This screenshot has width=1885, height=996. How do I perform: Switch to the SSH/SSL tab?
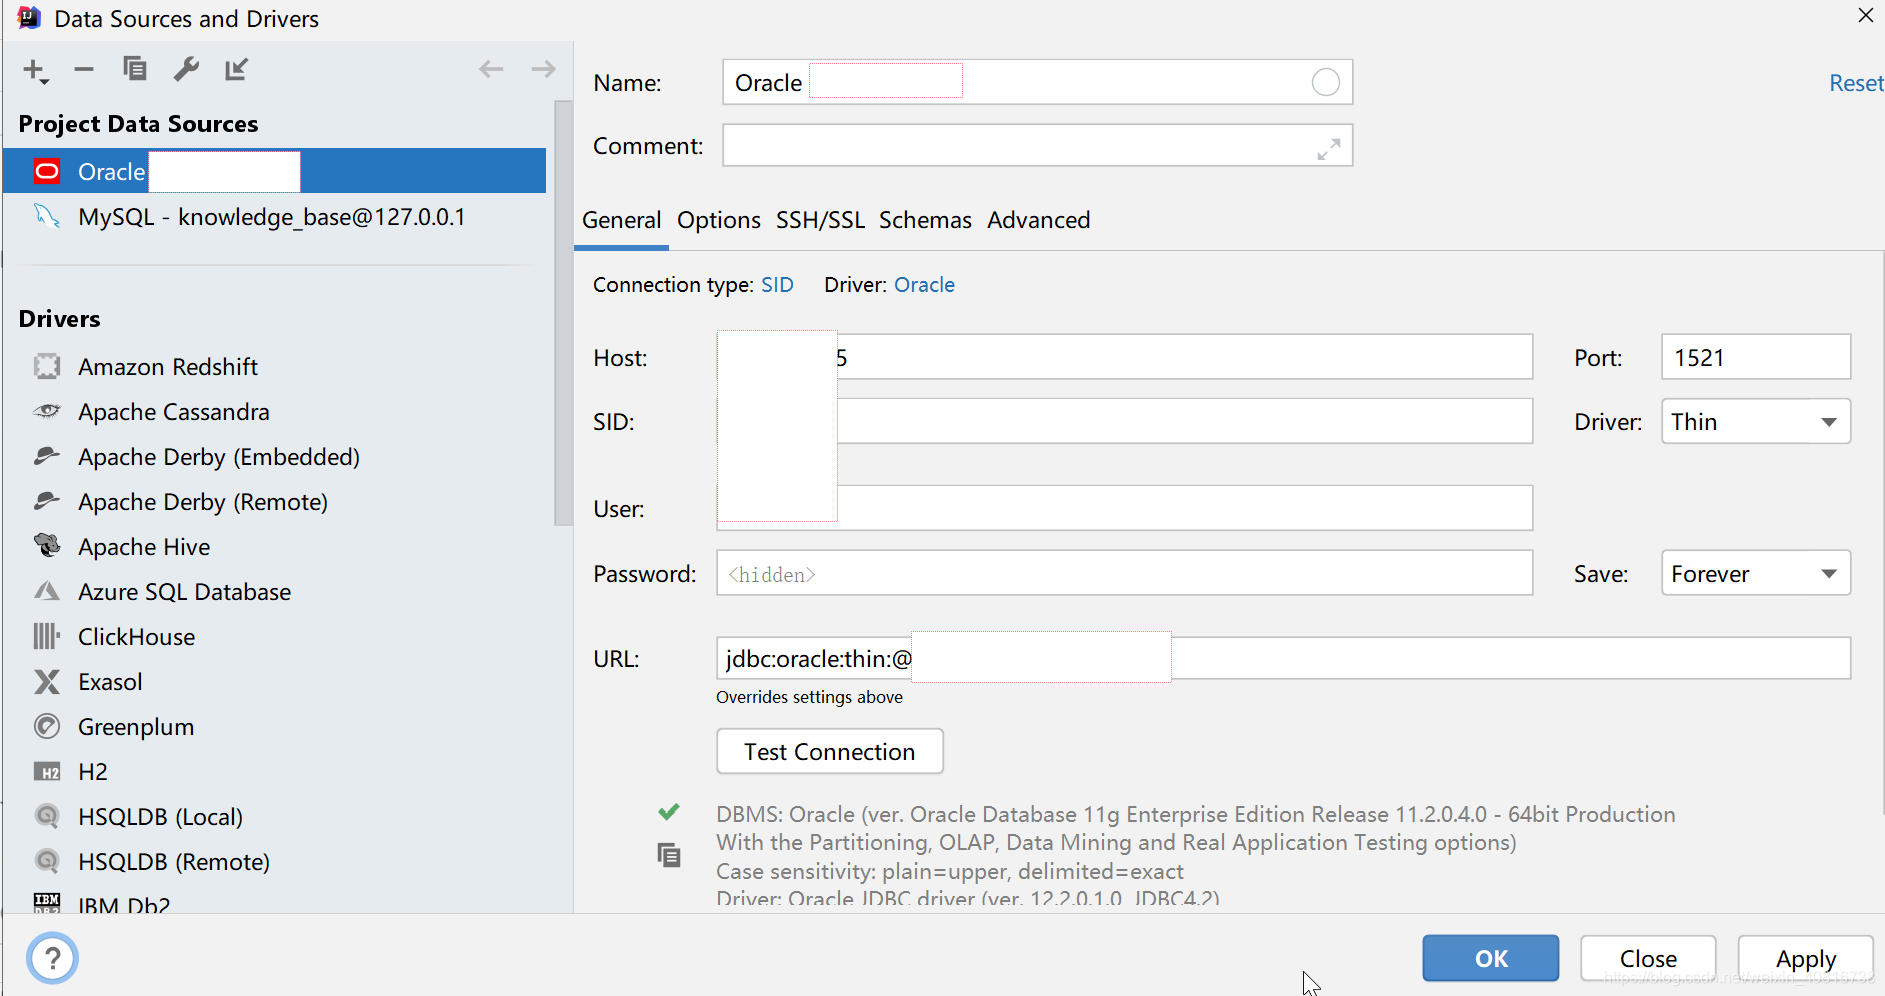point(820,220)
